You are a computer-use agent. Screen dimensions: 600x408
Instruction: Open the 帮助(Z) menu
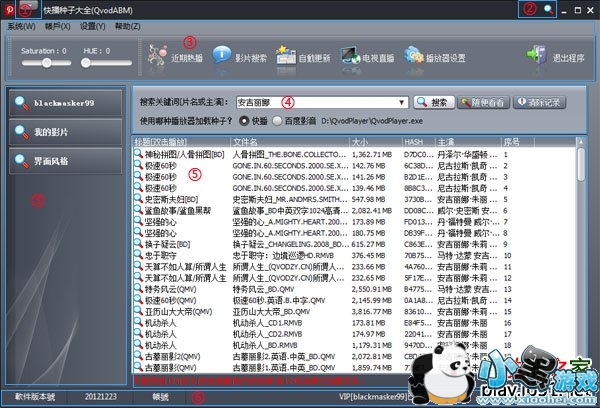tap(127, 26)
